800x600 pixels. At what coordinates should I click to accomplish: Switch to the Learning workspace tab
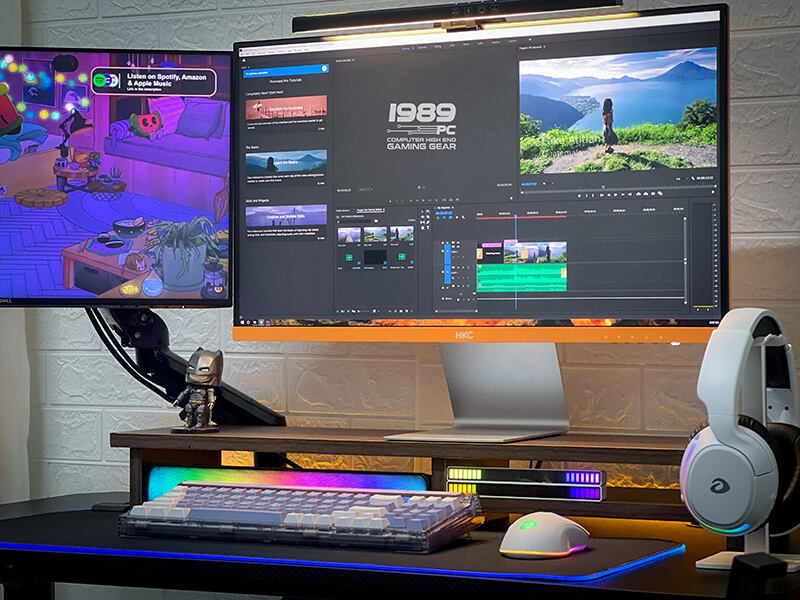[x=406, y=48]
